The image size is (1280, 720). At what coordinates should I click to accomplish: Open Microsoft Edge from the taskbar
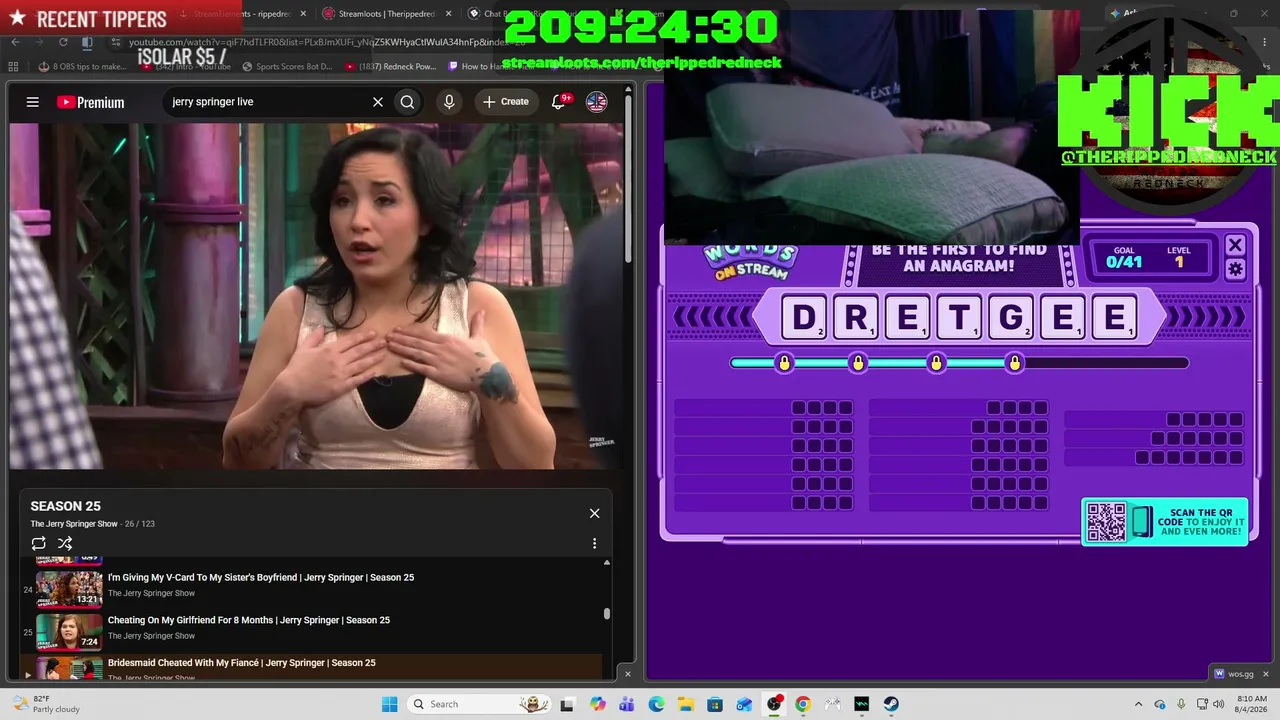[656, 704]
